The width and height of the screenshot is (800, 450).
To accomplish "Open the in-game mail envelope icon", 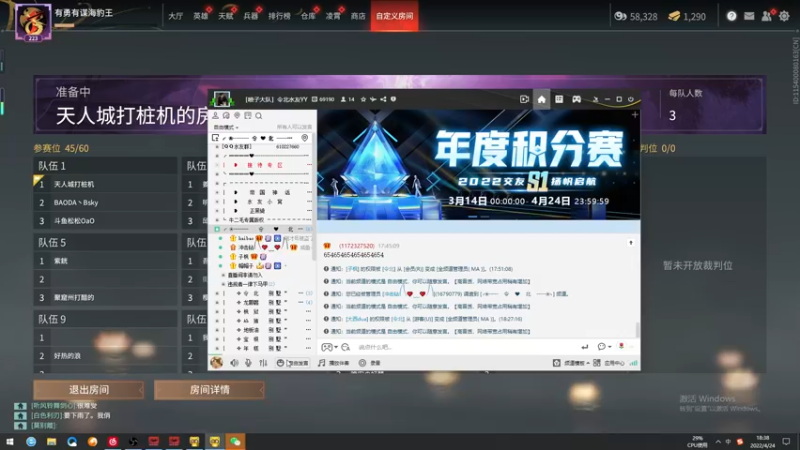I will point(749,16).
